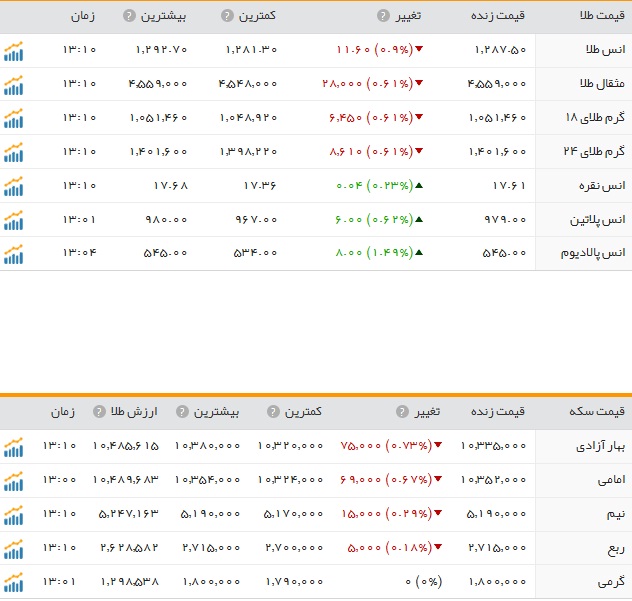Click the قیمت سکه column header
This screenshot has width=632, height=601.
click(x=597, y=411)
